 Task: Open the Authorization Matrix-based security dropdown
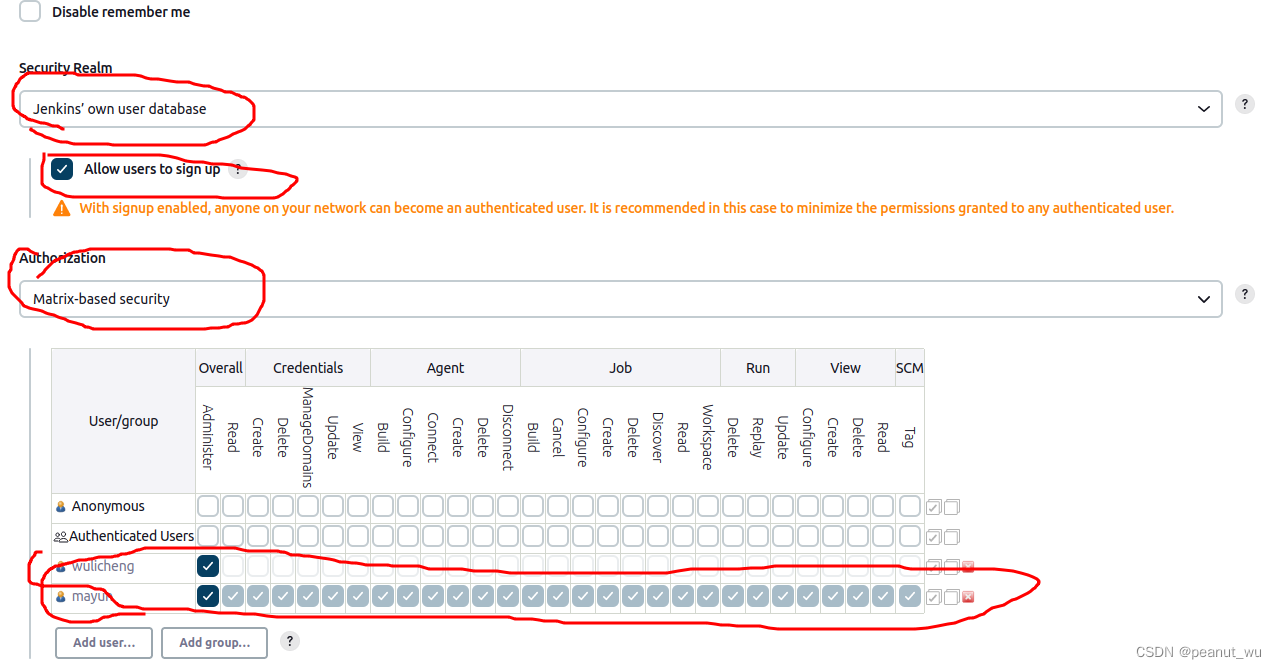(x=620, y=299)
